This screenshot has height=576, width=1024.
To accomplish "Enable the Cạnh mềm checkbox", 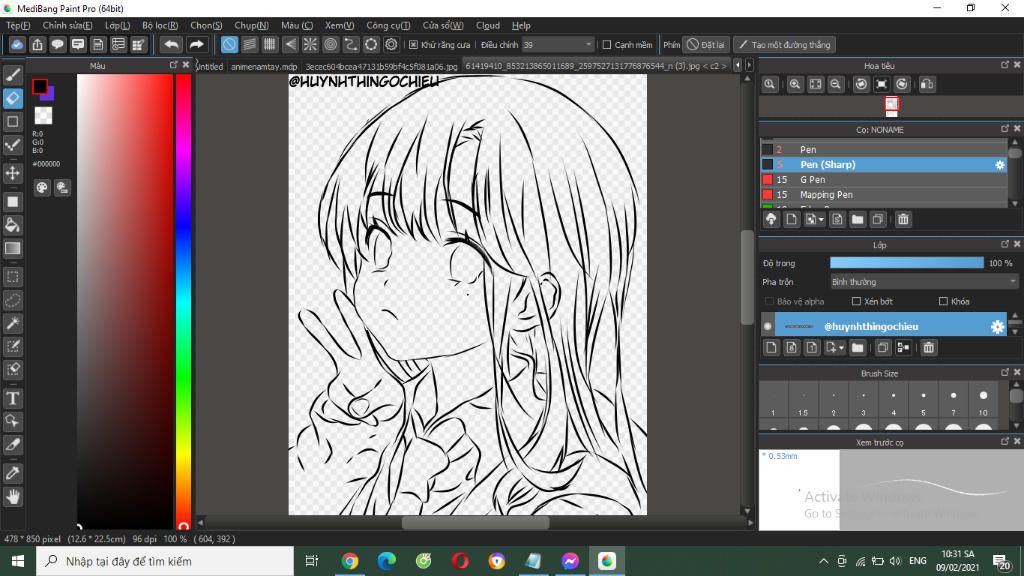I will coord(607,45).
